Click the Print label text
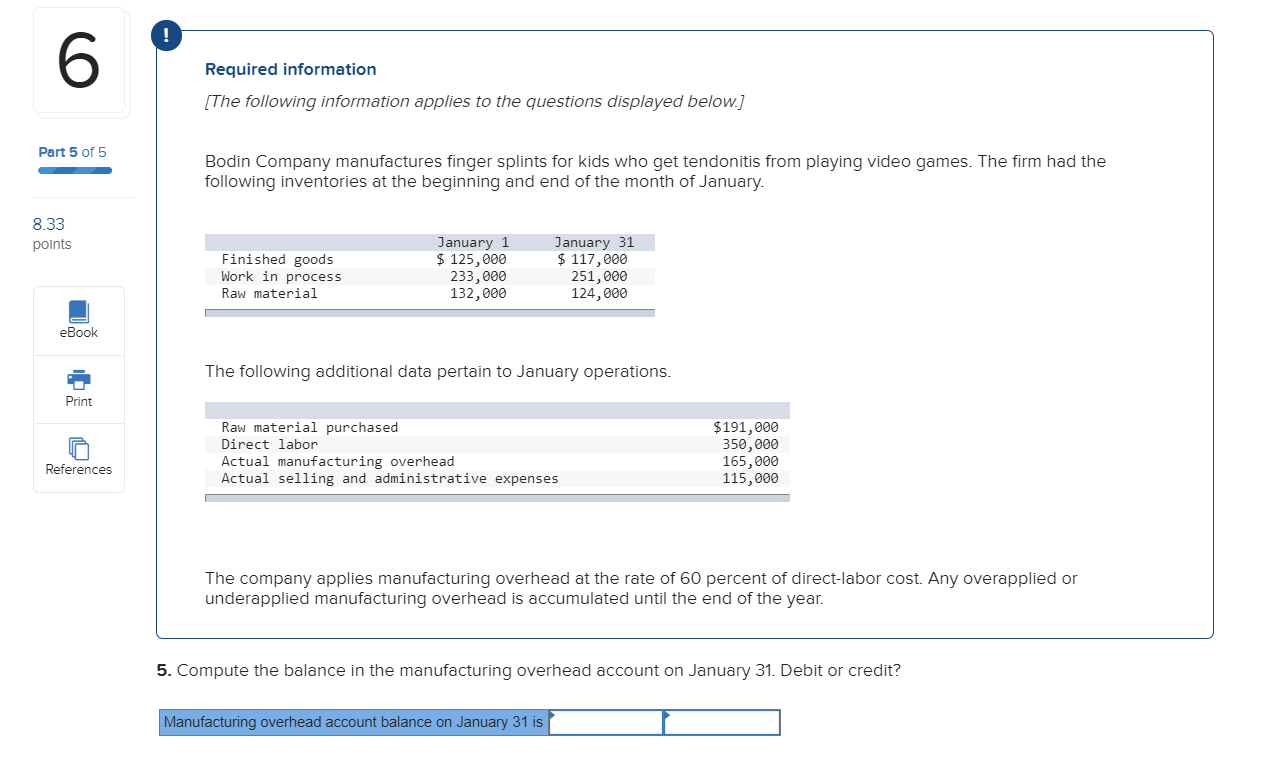The image size is (1277, 769). pyautogui.click(x=79, y=402)
